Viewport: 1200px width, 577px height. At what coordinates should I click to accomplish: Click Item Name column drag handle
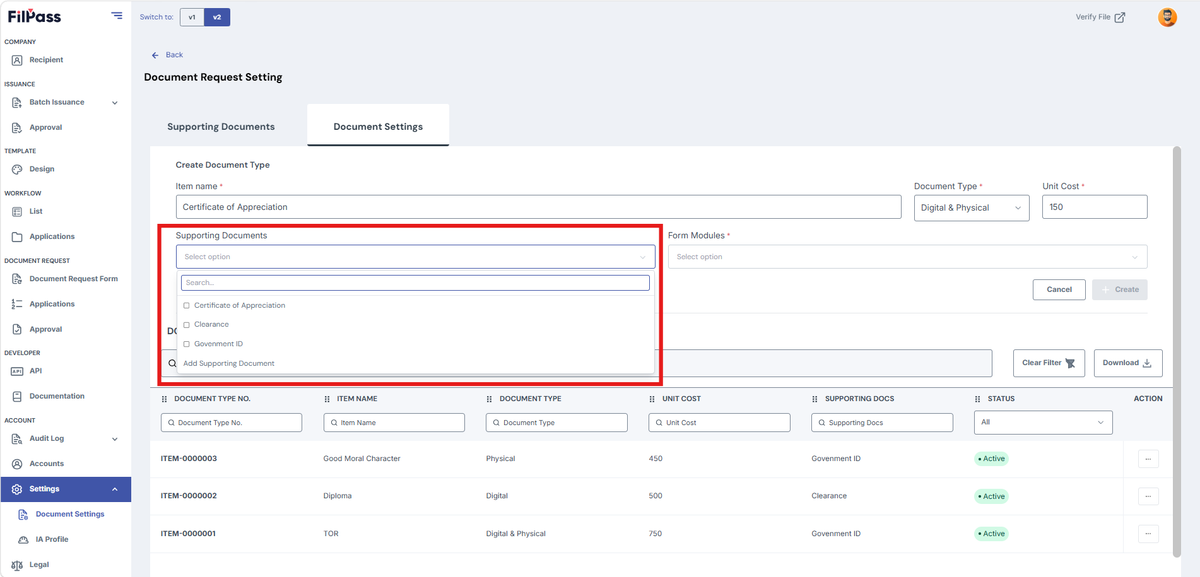(327, 399)
